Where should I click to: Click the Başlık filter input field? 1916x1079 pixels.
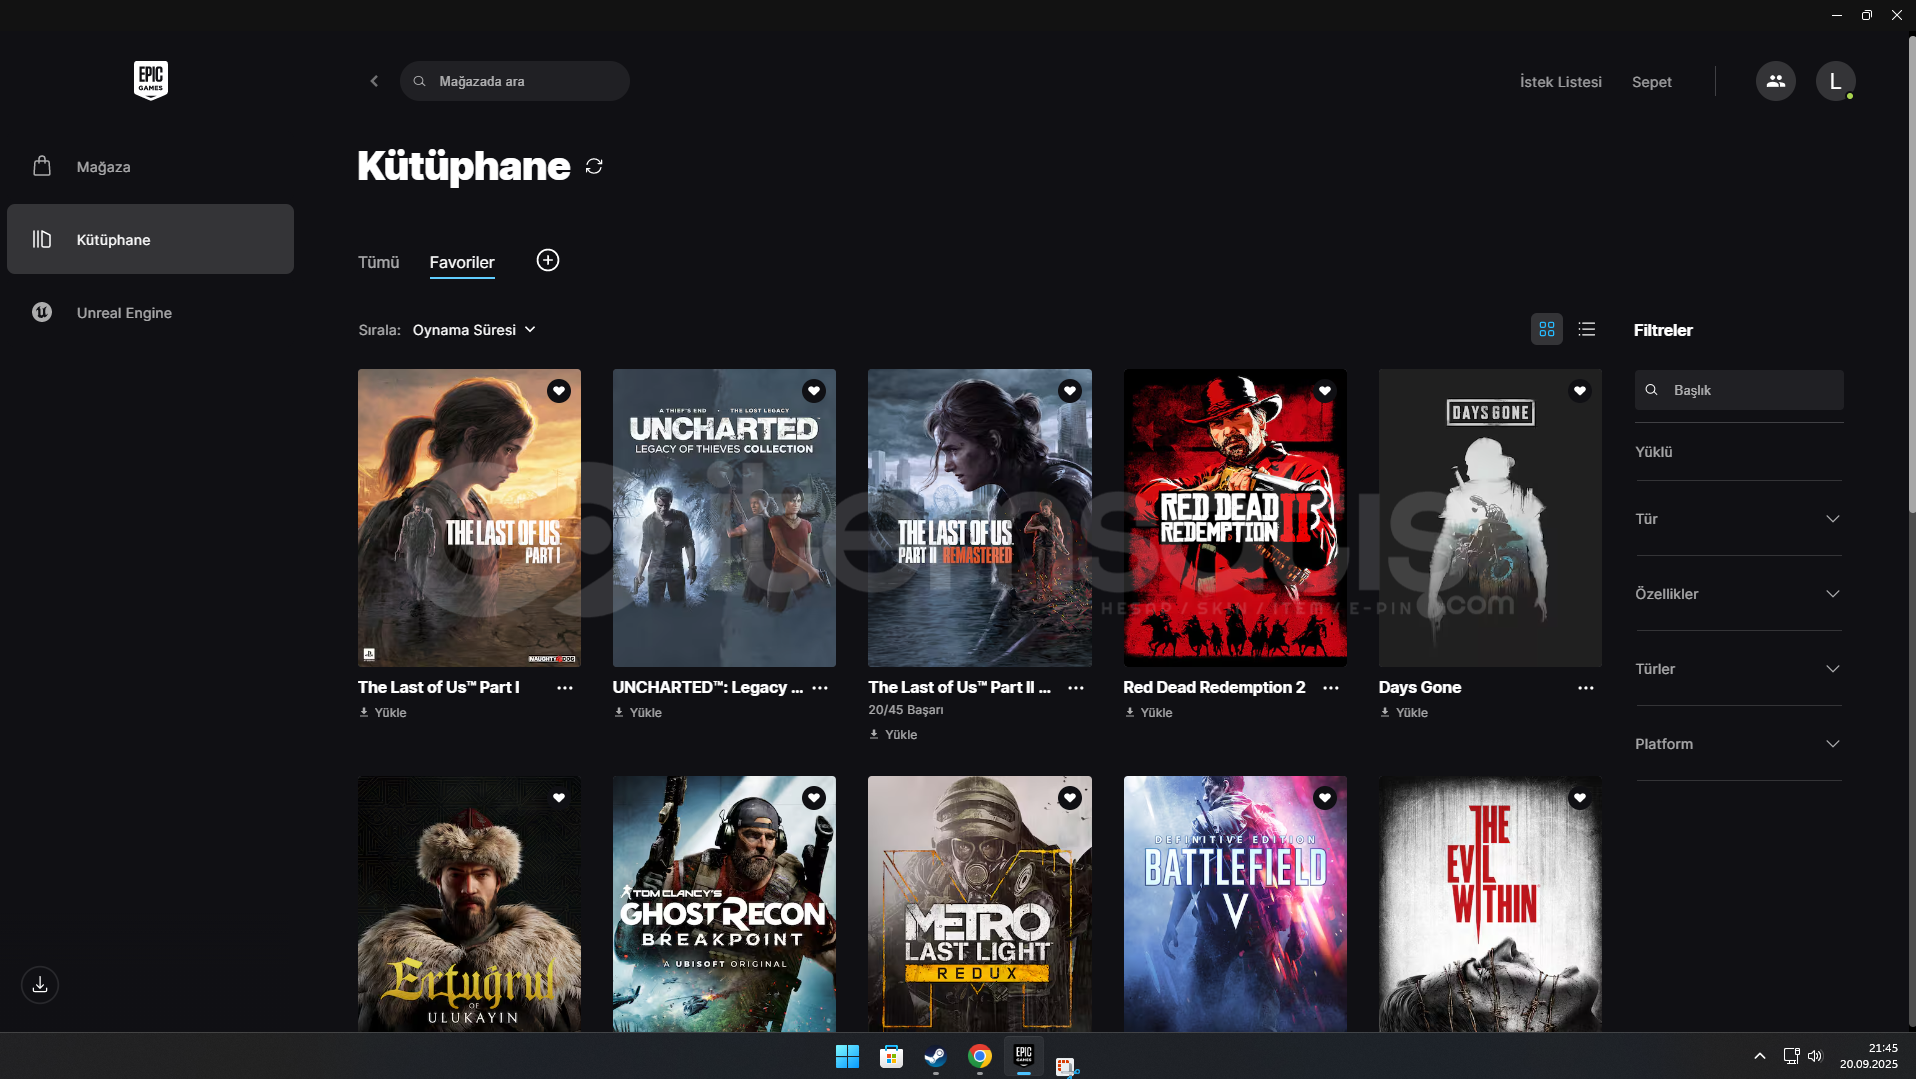point(1739,390)
